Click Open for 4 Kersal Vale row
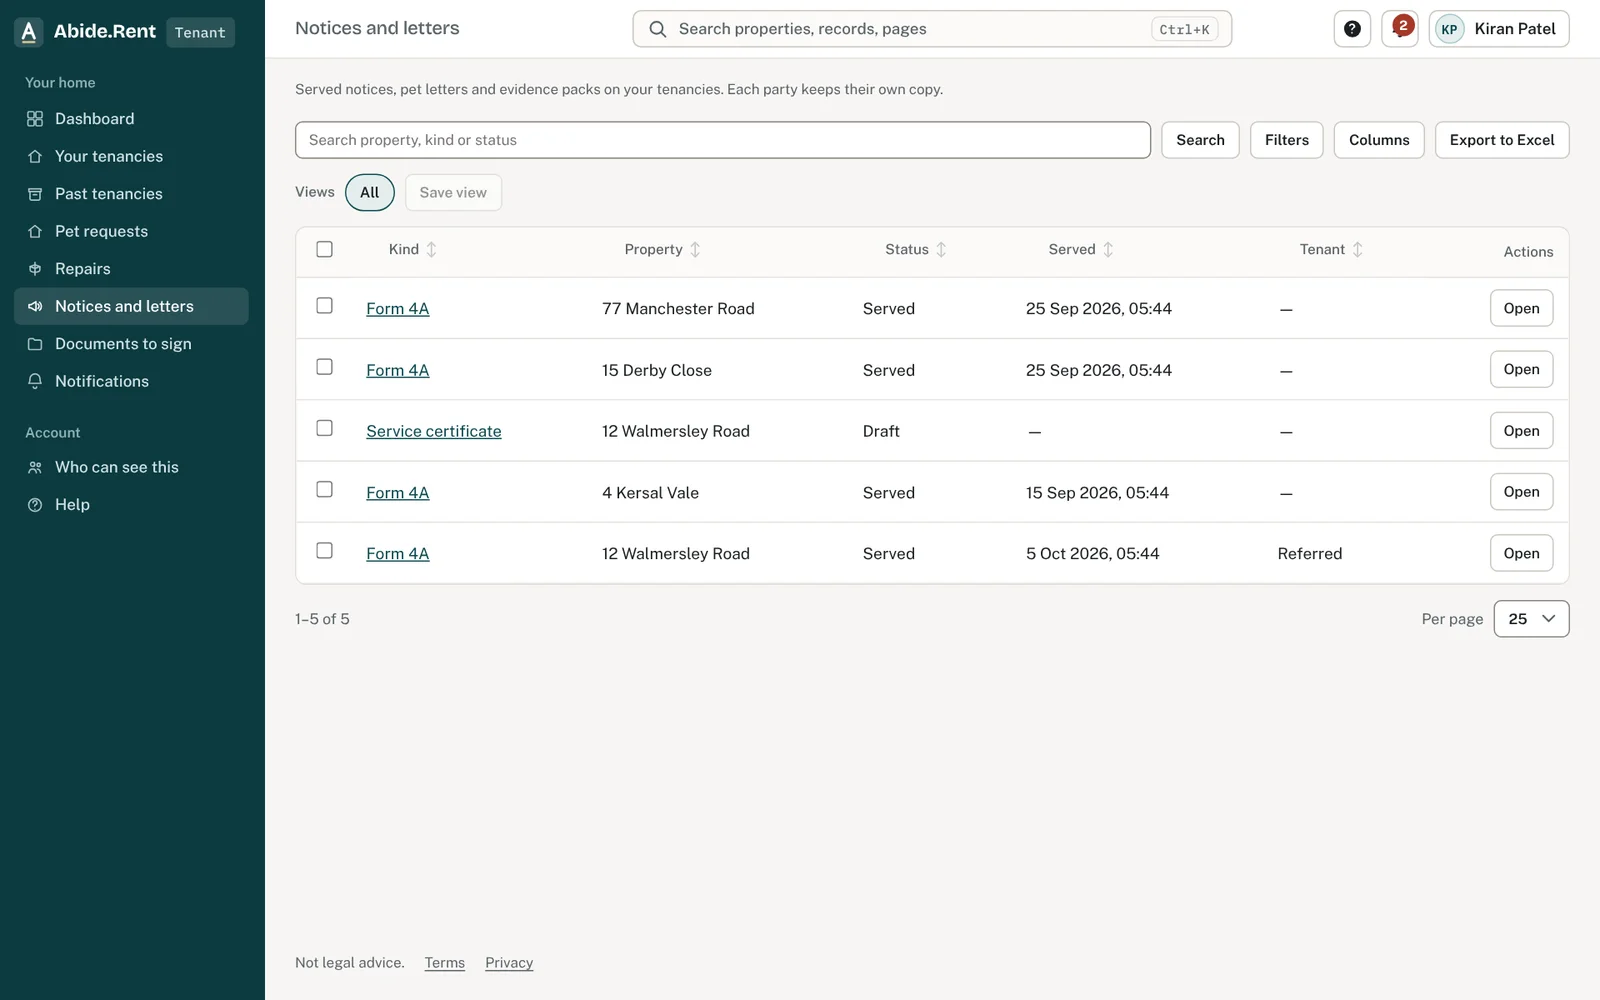This screenshot has width=1600, height=1000. click(1521, 492)
